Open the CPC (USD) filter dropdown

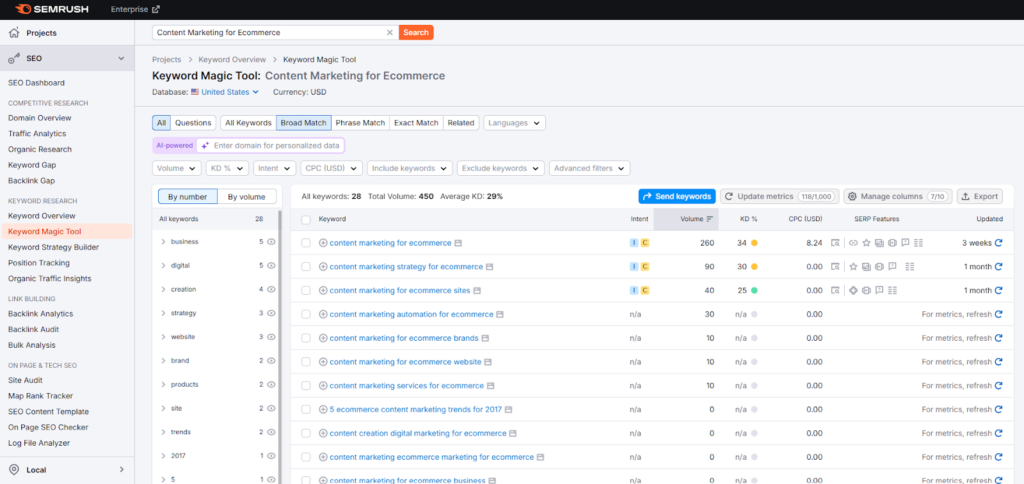click(x=332, y=169)
